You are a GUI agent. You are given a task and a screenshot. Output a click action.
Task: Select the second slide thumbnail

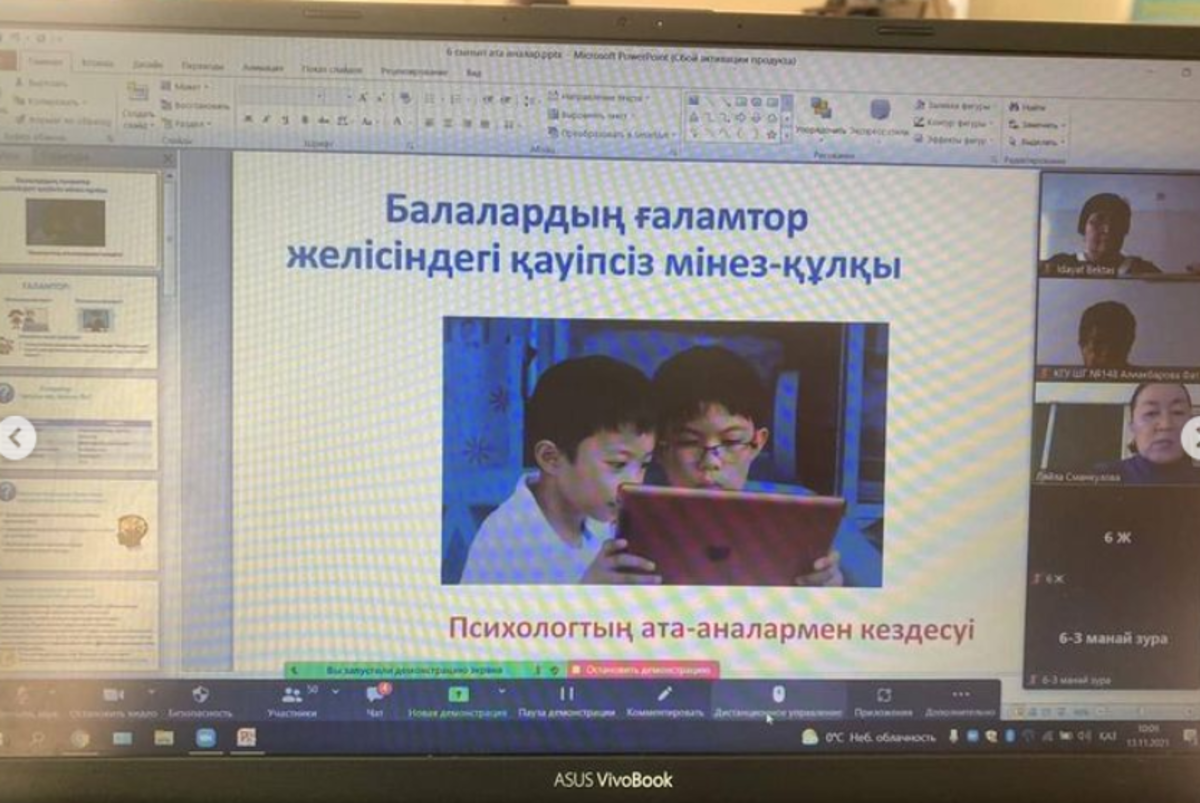(x=80, y=321)
